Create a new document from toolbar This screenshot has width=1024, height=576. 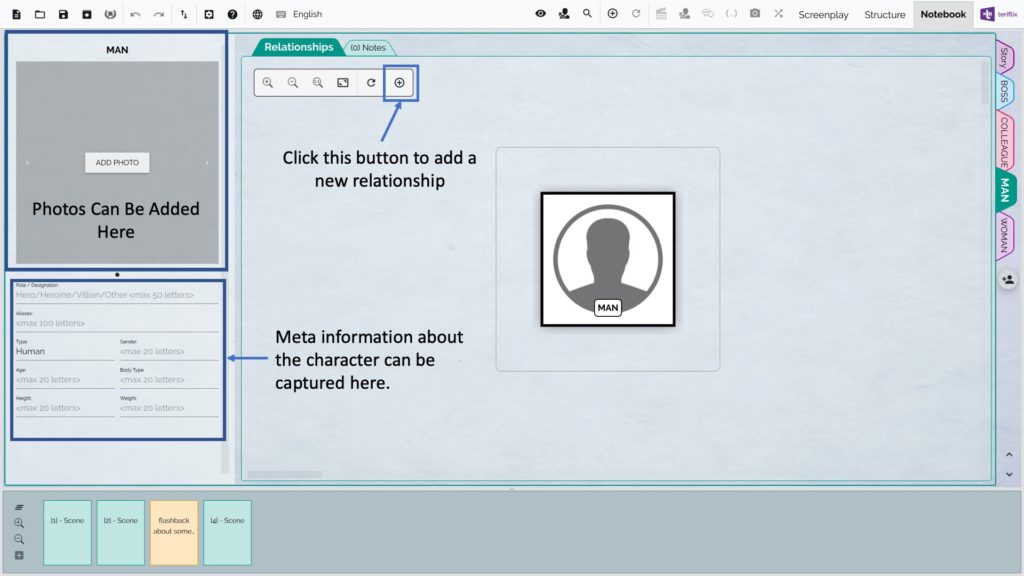click(16, 14)
